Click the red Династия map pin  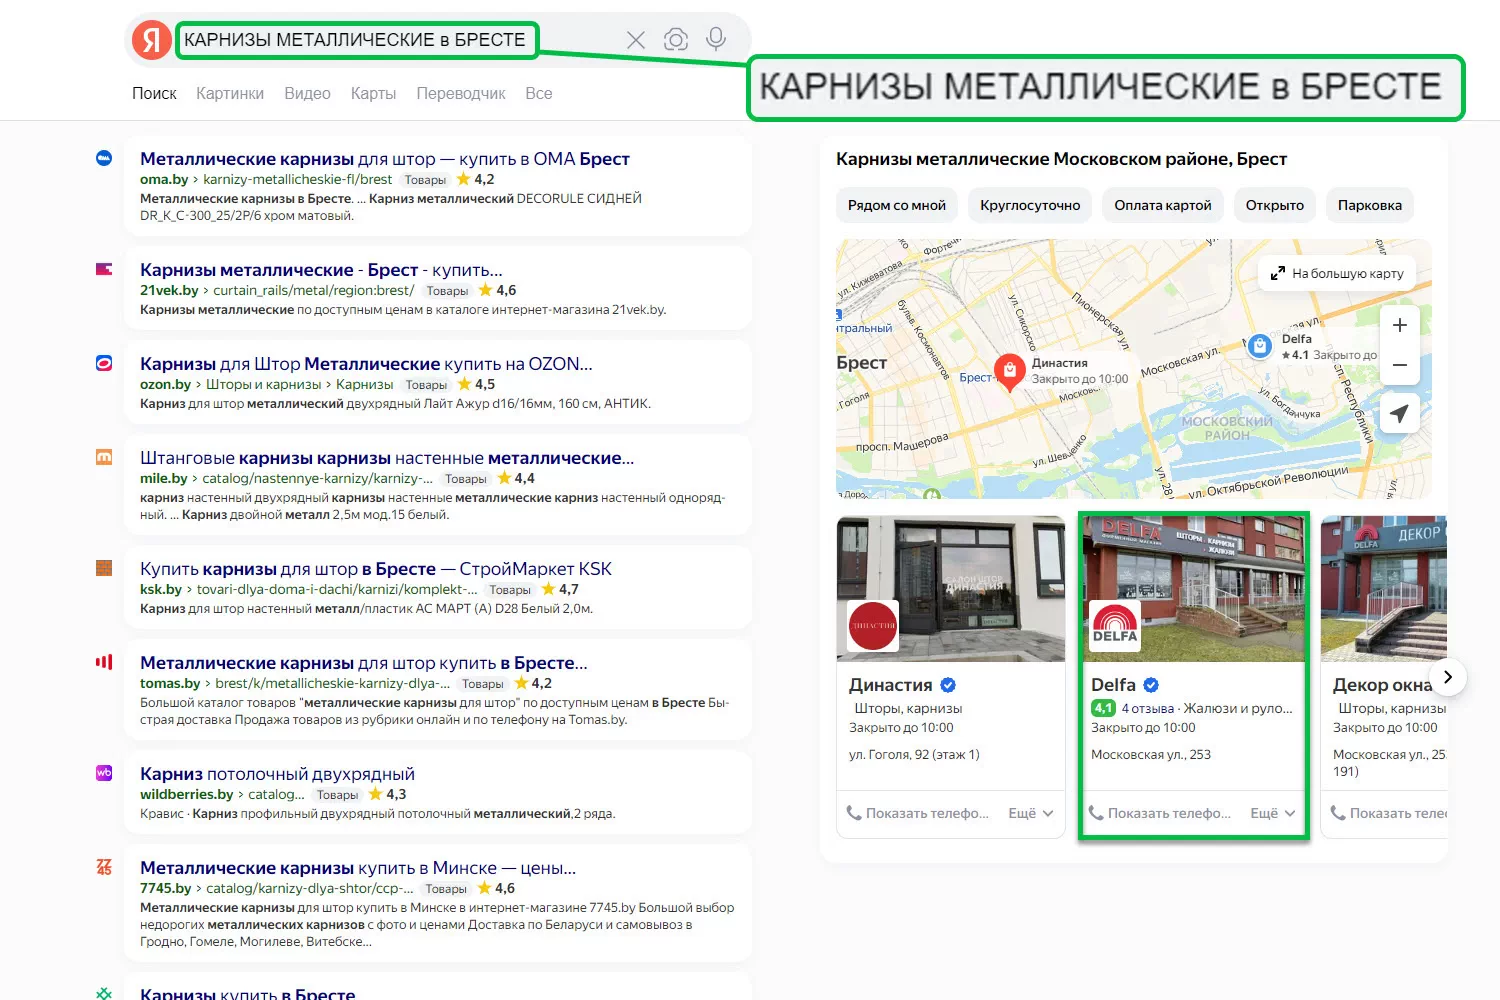coord(1010,371)
